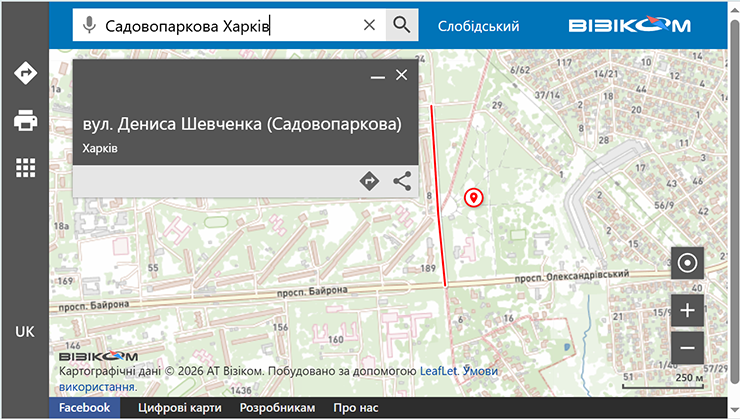The width and height of the screenshot is (740, 419).
Task: Click the Візіком logo in header
Action: [x=630, y=25]
